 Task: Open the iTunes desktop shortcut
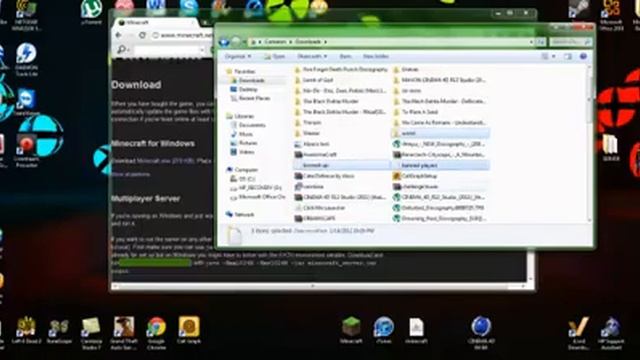coord(383,330)
